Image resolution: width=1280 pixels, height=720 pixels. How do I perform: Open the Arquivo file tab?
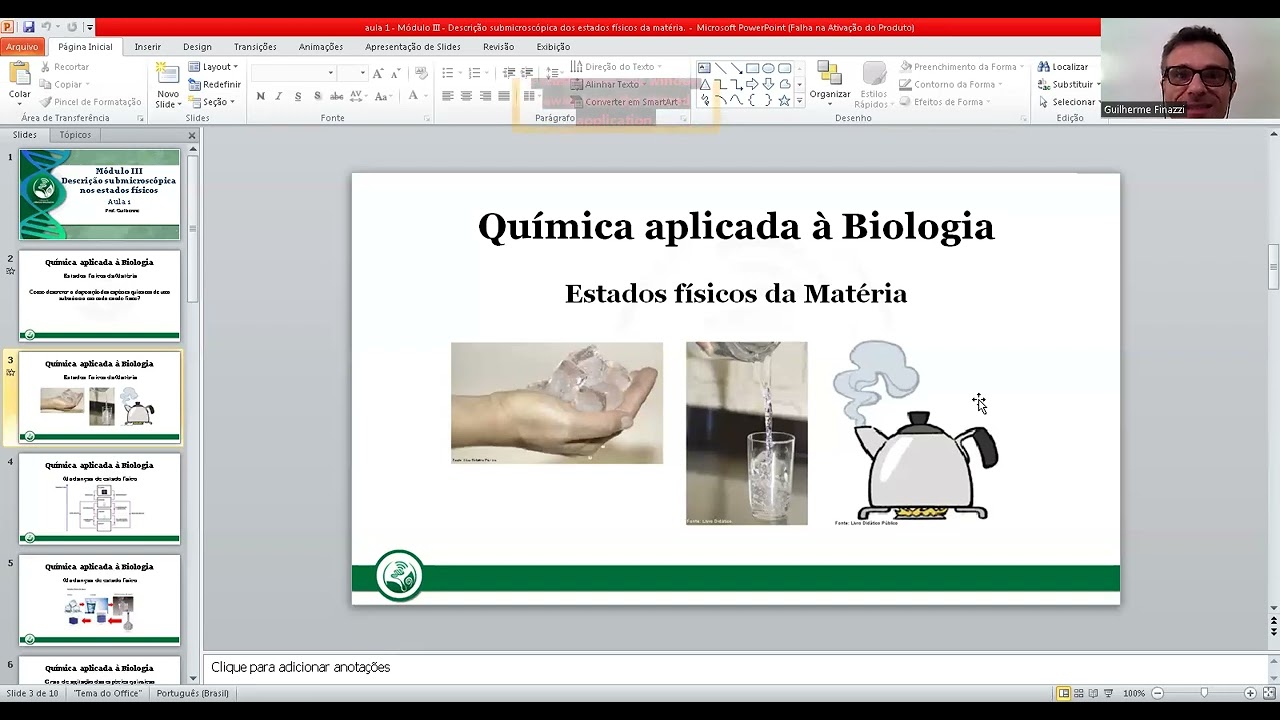[x=22, y=46]
